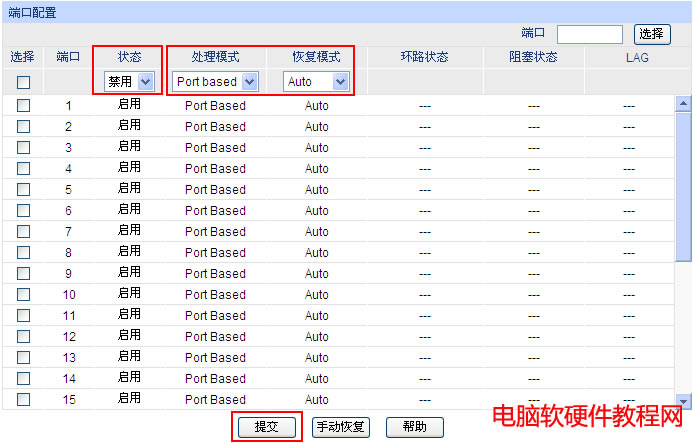This screenshot has height=443, width=693.
Task: Select the checkbox for port 12
Action: point(23,336)
